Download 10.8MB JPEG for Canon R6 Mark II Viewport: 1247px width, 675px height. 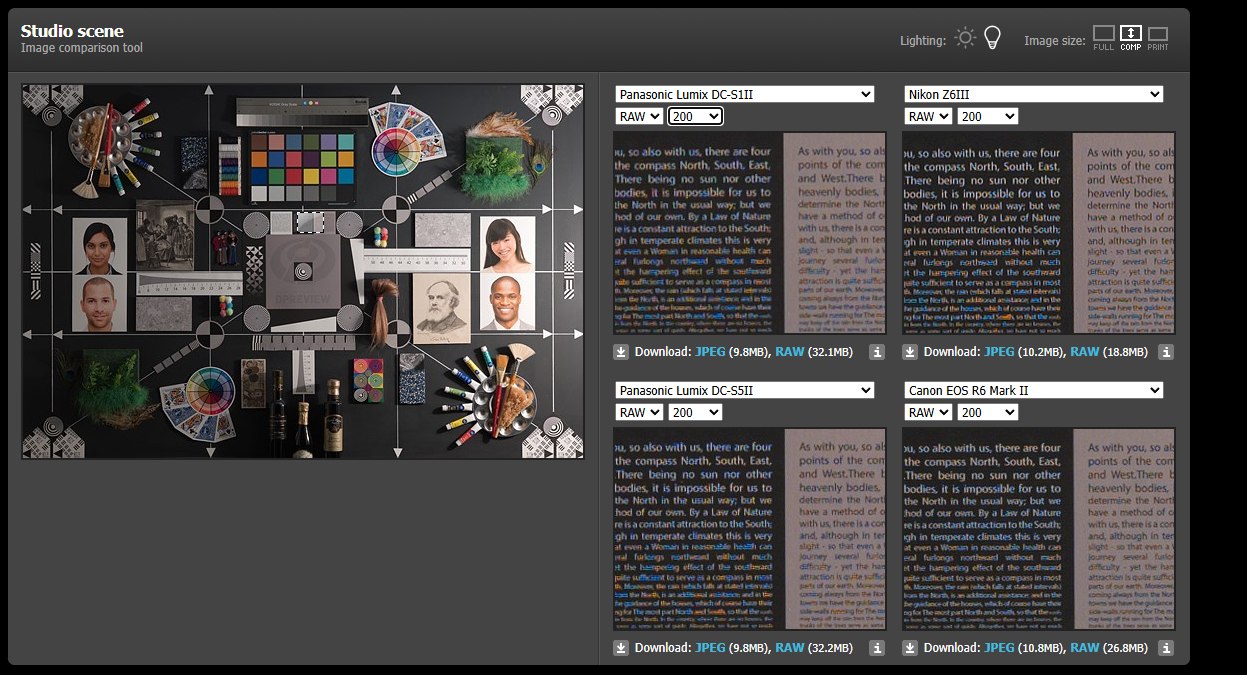point(1000,648)
